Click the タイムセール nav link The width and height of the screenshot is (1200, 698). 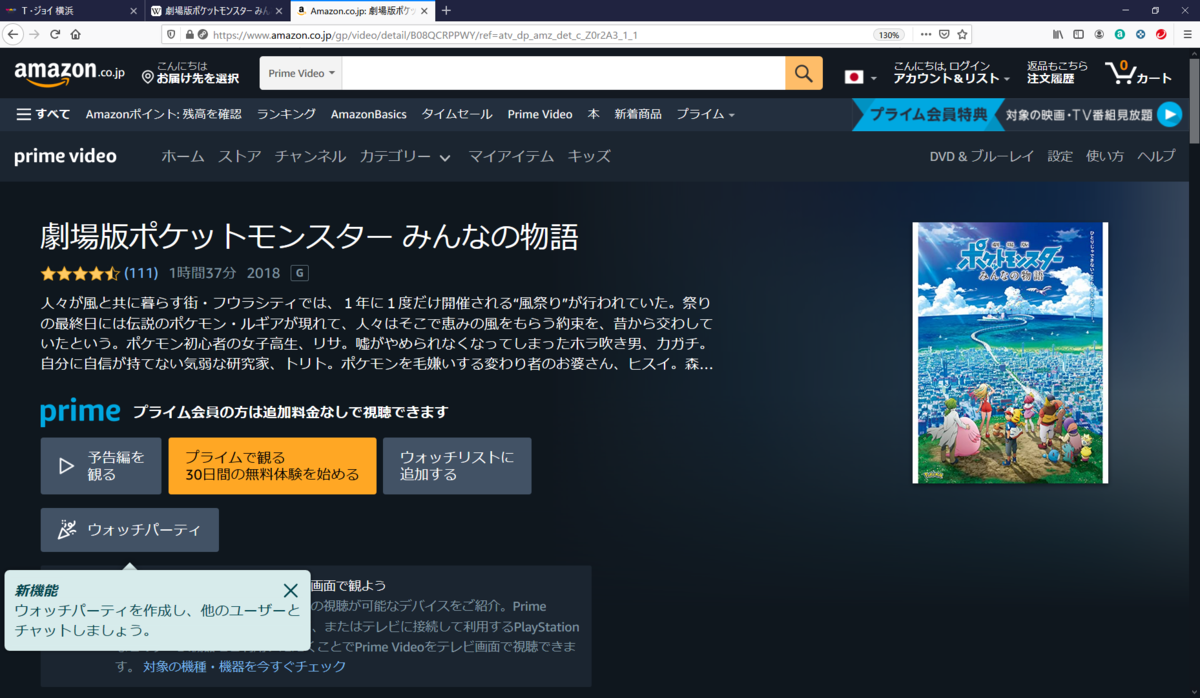tap(457, 114)
